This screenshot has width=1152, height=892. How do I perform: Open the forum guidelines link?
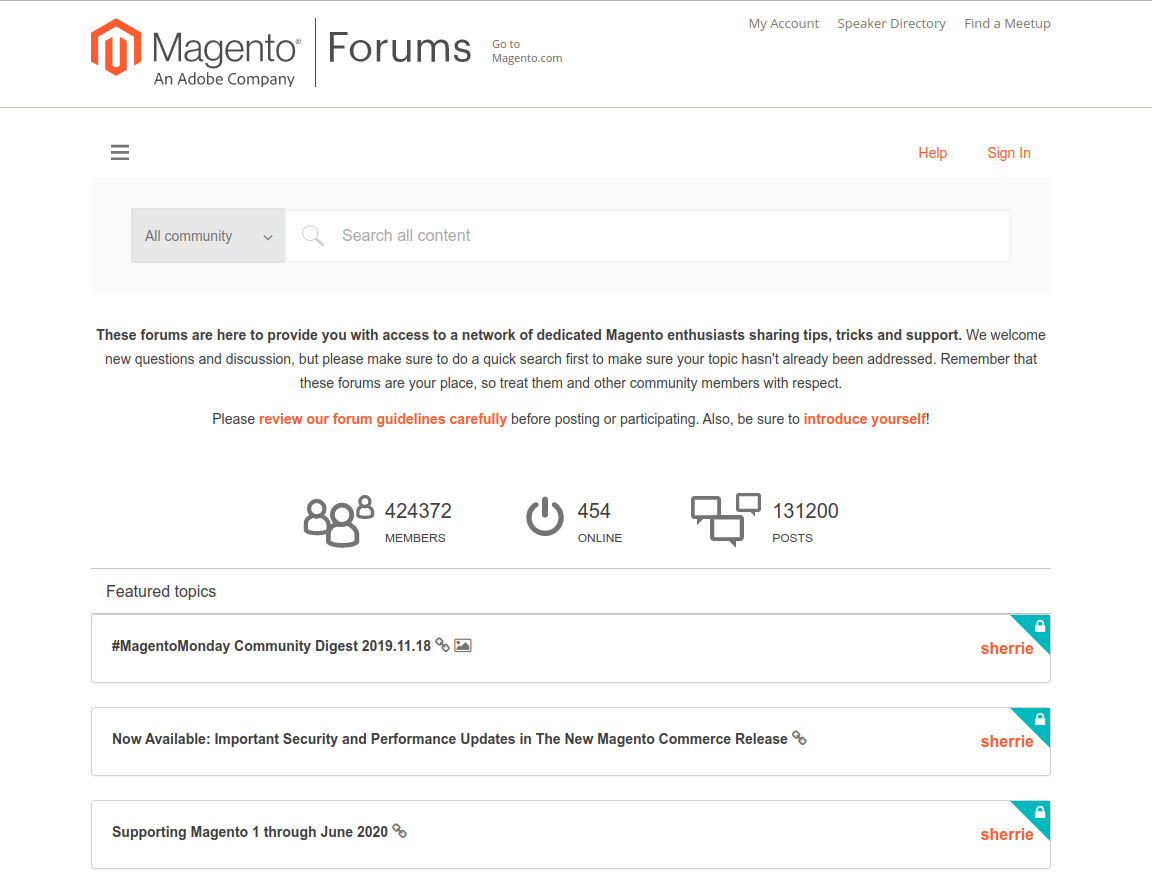click(x=383, y=419)
